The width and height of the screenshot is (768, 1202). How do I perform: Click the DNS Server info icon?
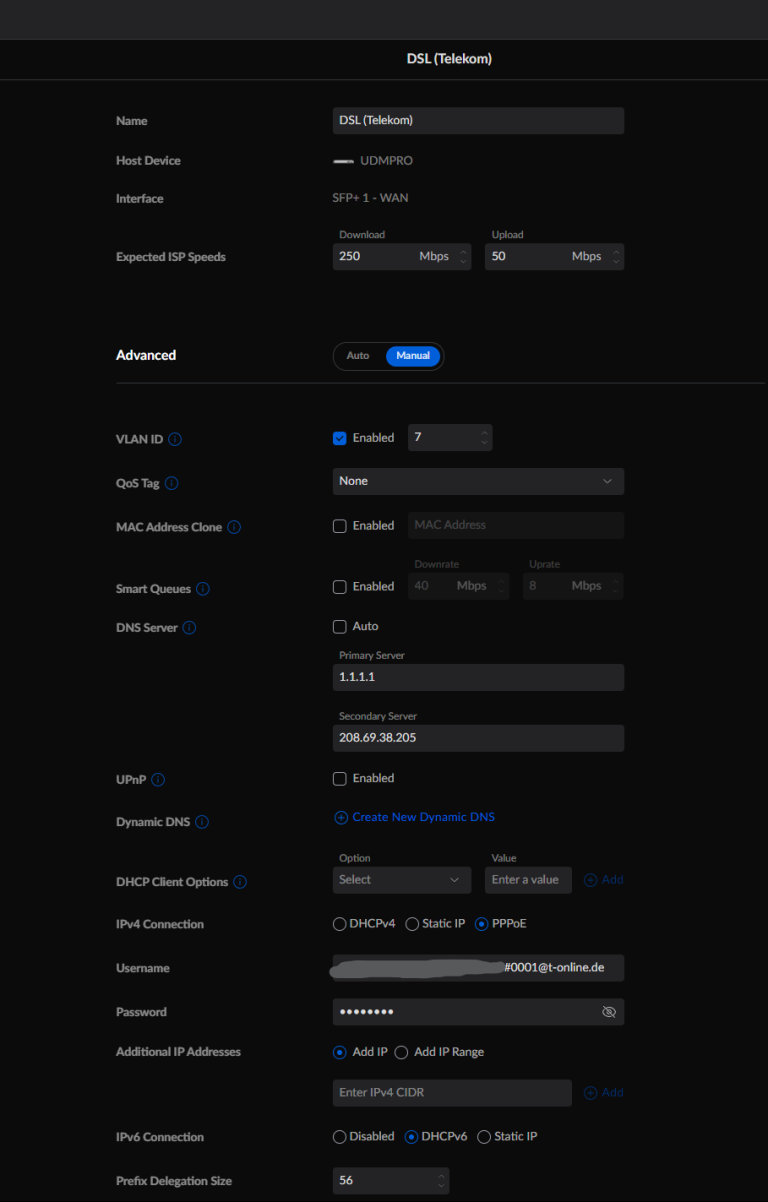point(189,628)
